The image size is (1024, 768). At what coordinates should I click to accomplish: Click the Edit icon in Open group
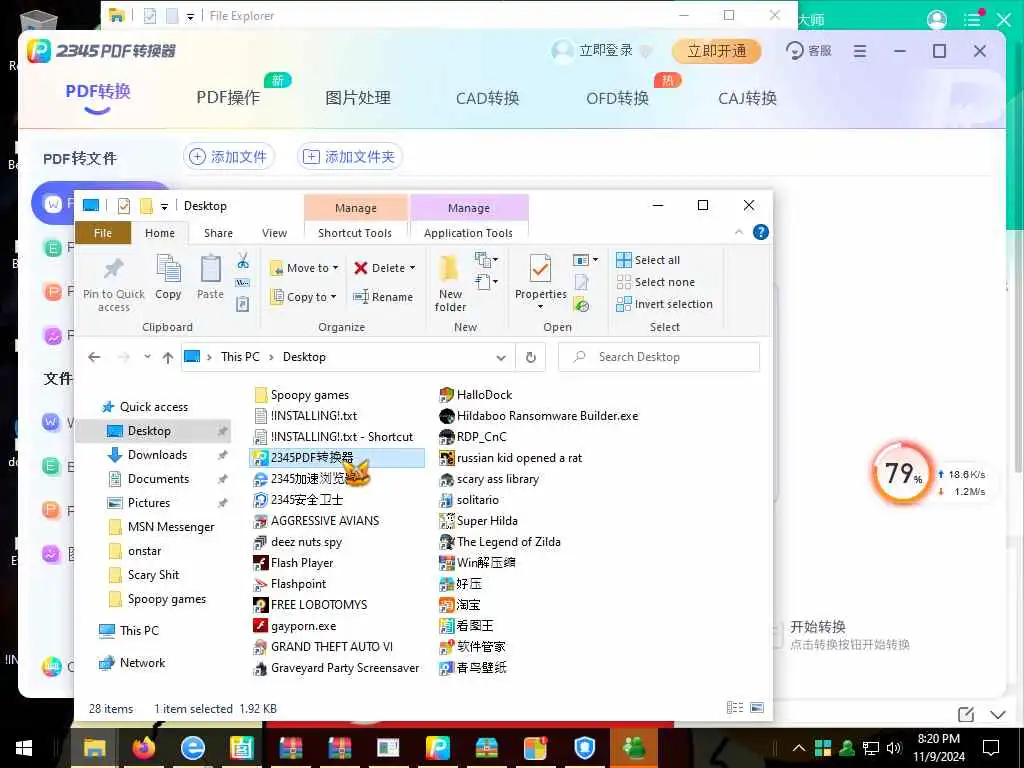click(581, 282)
